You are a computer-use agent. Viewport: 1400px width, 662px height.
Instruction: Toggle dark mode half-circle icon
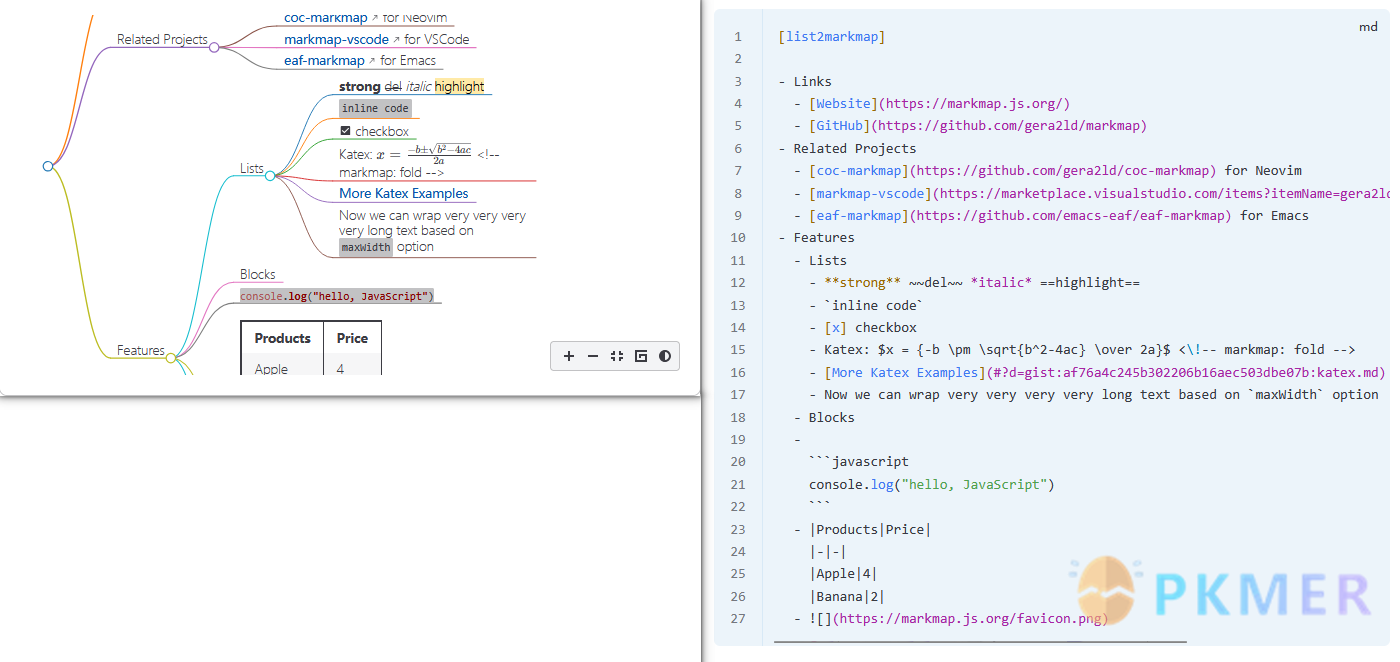665,356
